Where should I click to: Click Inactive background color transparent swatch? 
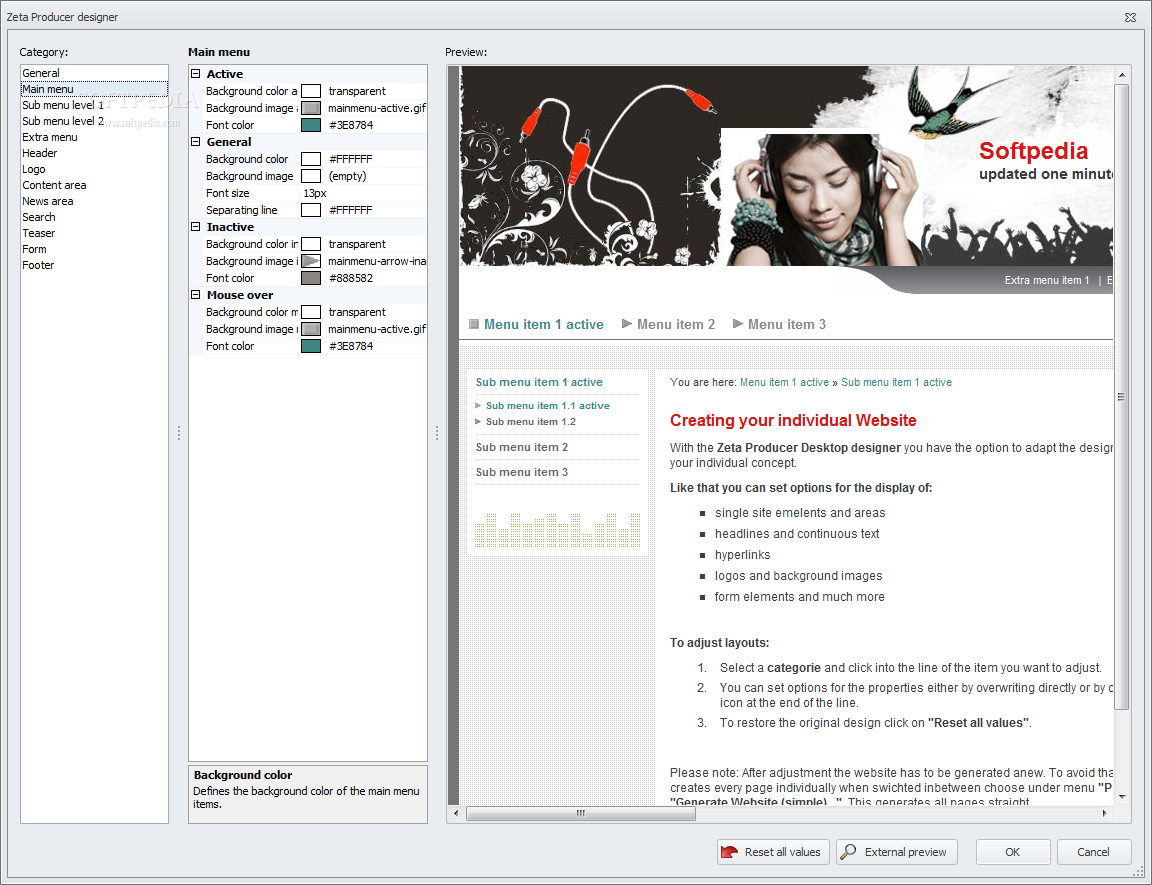(x=311, y=244)
